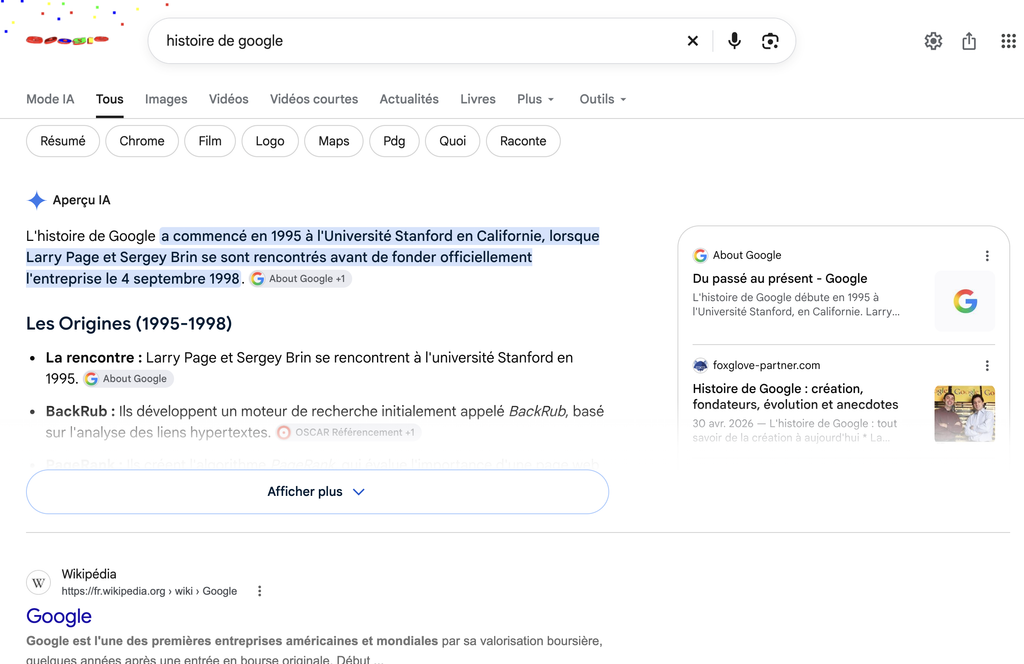Image resolution: width=1024 pixels, height=664 pixels.
Task: Open About Google +1 source chip
Action: click(300, 279)
